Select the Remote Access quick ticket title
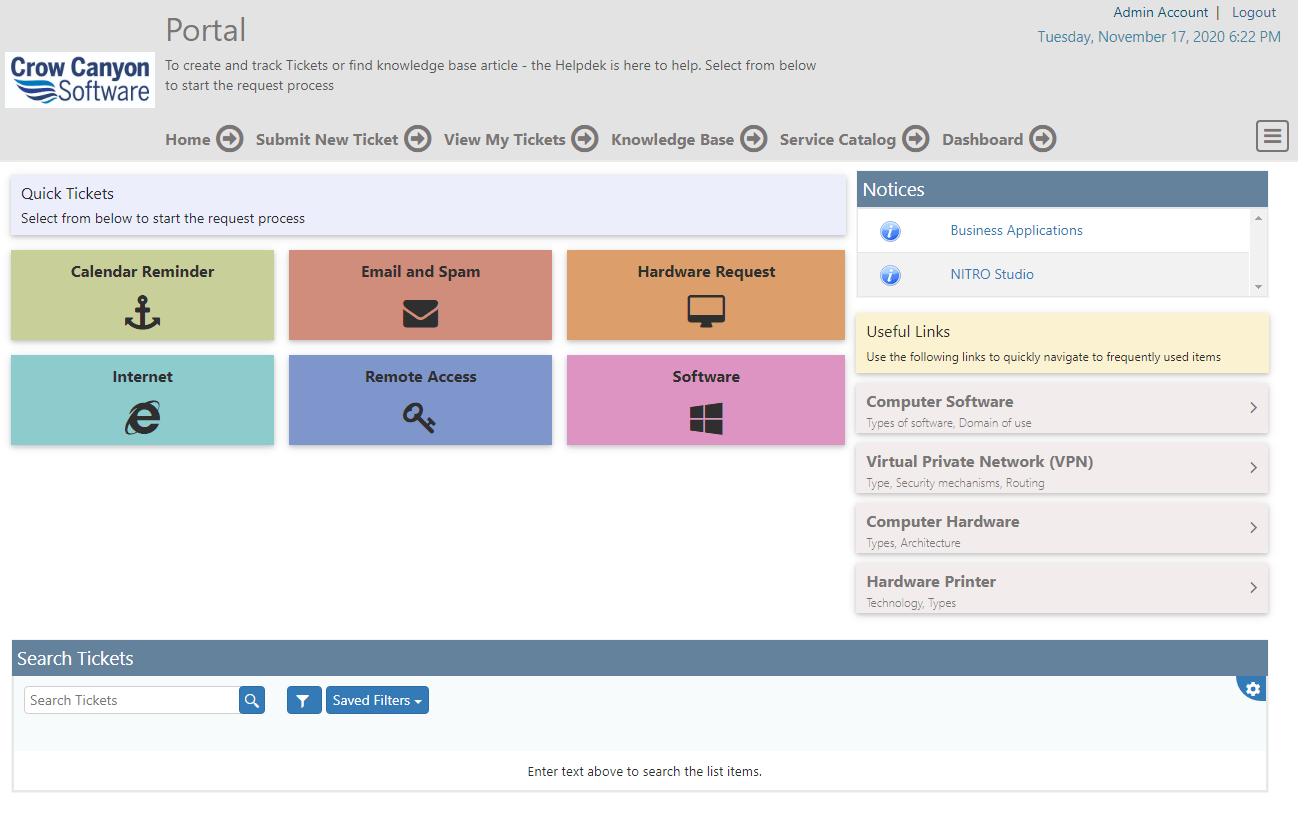 pyautogui.click(x=420, y=376)
